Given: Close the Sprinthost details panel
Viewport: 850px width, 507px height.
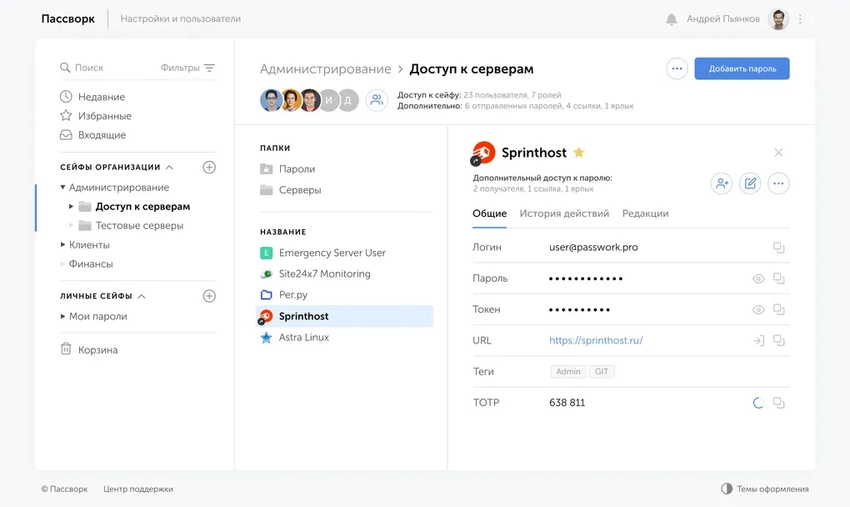Looking at the screenshot, I should 778,152.
